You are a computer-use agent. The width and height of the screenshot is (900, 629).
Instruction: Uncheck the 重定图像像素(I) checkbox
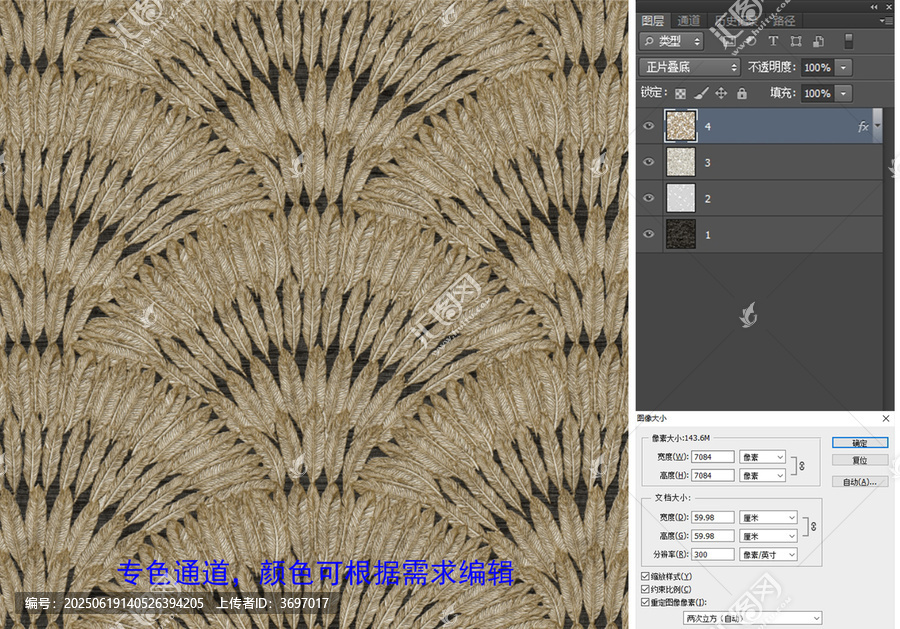645,602
